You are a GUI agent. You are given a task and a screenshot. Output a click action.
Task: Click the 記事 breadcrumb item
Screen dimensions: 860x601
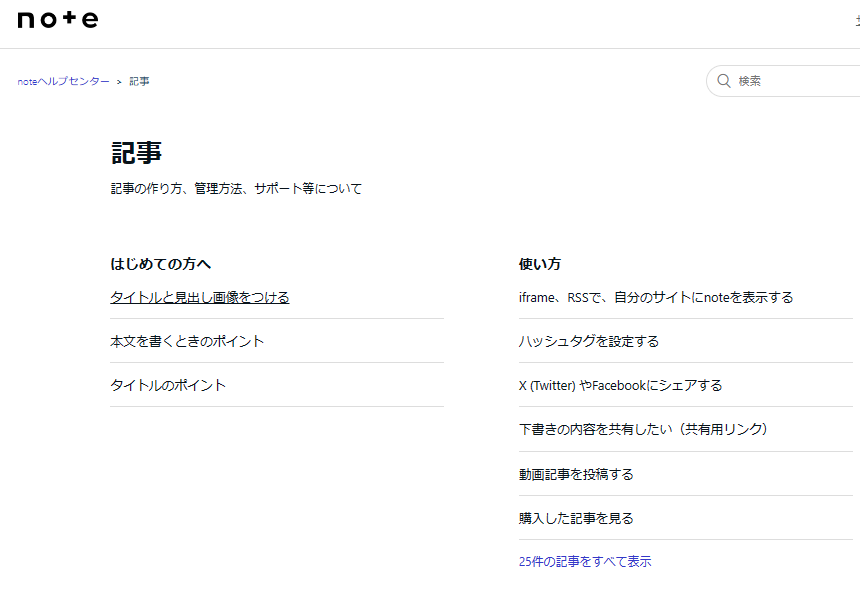click(x=139, y=81)
